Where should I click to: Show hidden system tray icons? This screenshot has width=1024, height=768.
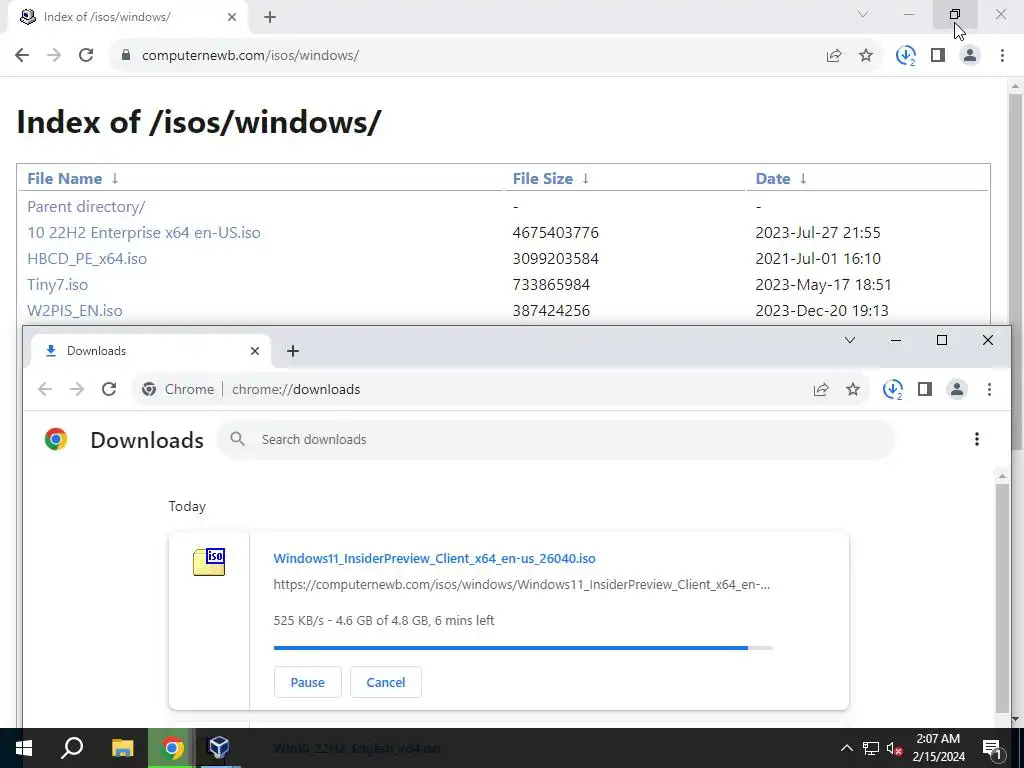point(846,748)
